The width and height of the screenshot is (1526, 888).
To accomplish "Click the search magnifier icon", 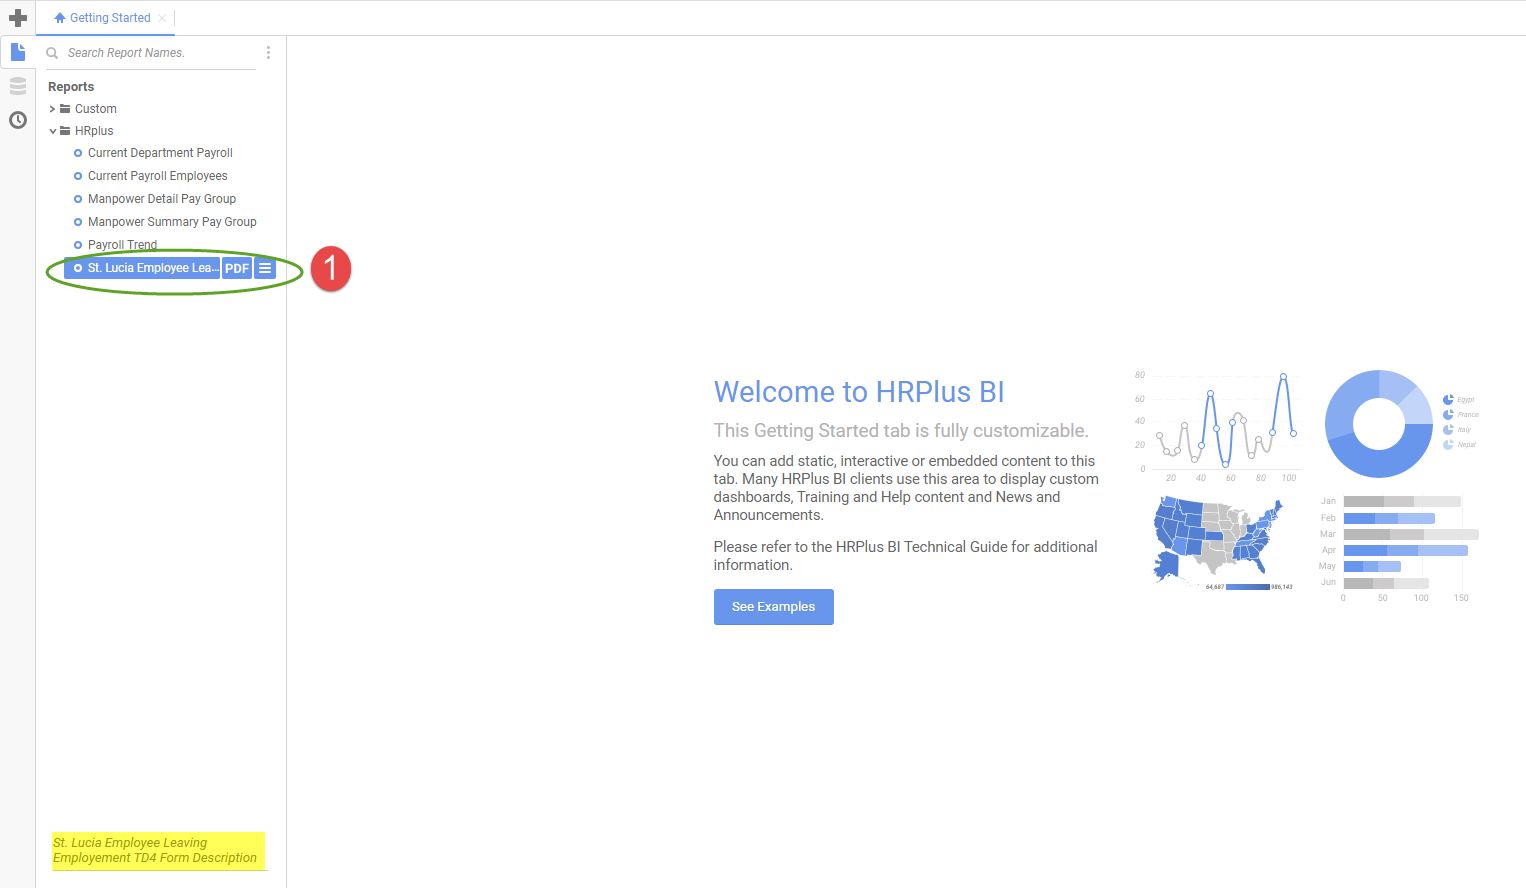I will (52, 53).
